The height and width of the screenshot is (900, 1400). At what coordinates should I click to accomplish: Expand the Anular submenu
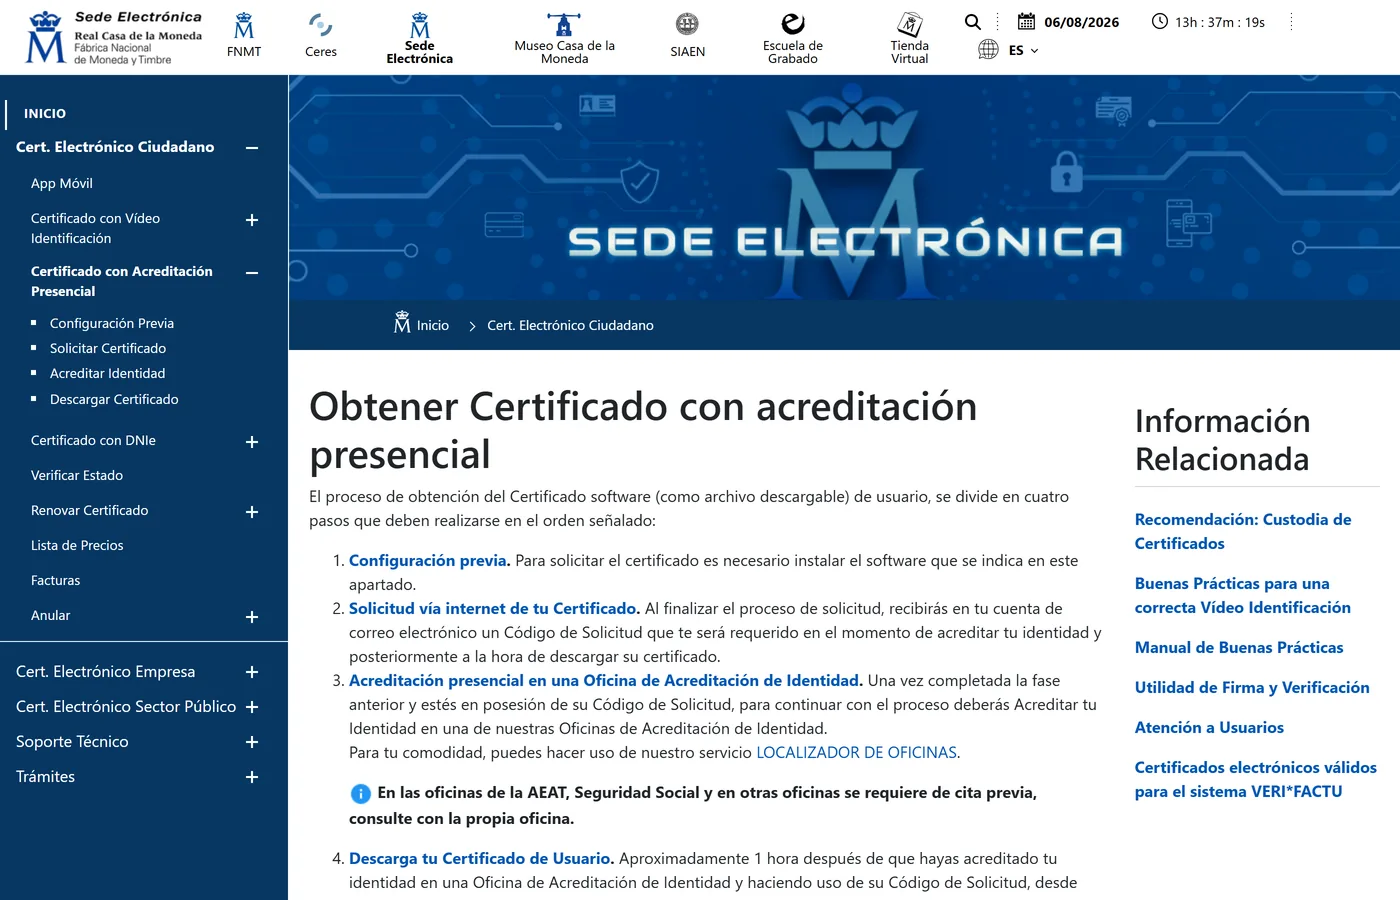(252, 617)
